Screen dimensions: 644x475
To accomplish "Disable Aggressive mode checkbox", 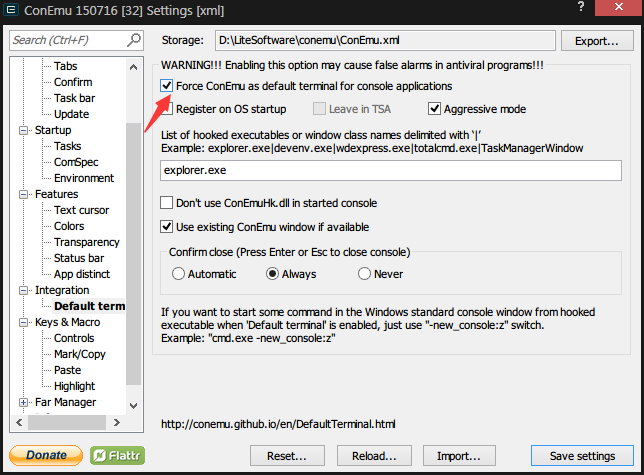I will click(x=435, y=109).
